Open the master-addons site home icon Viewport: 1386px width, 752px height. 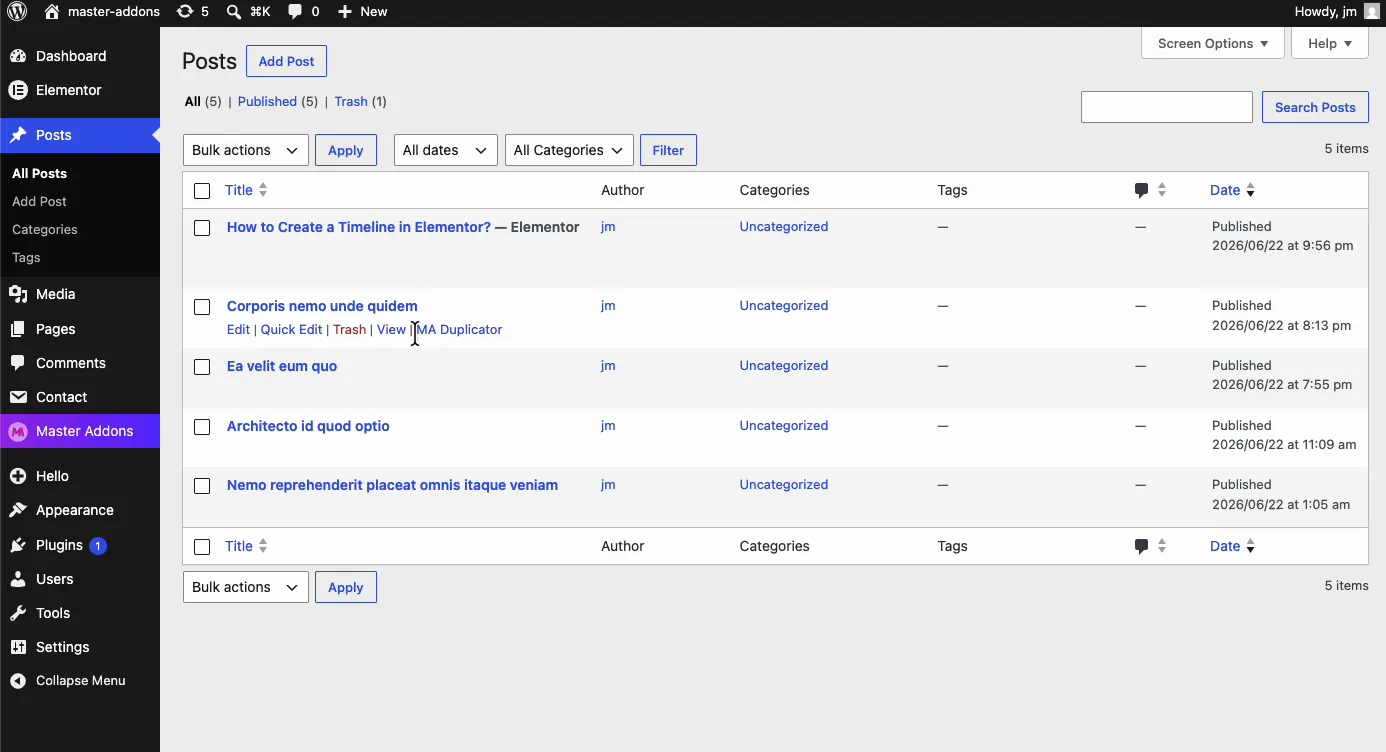[52, 12]
